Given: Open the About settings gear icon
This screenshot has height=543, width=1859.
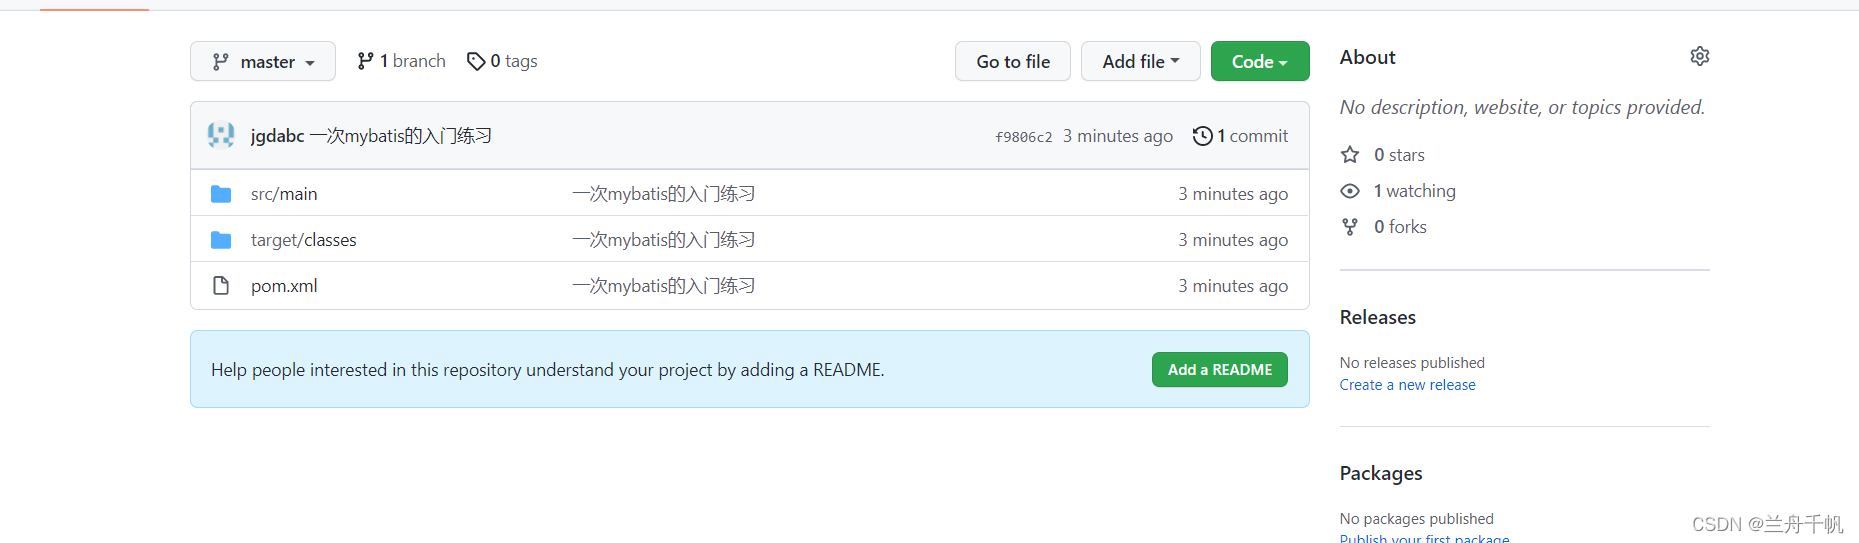Looking at the screenshot, I should pyautogui.click(x=1699, y=56).
